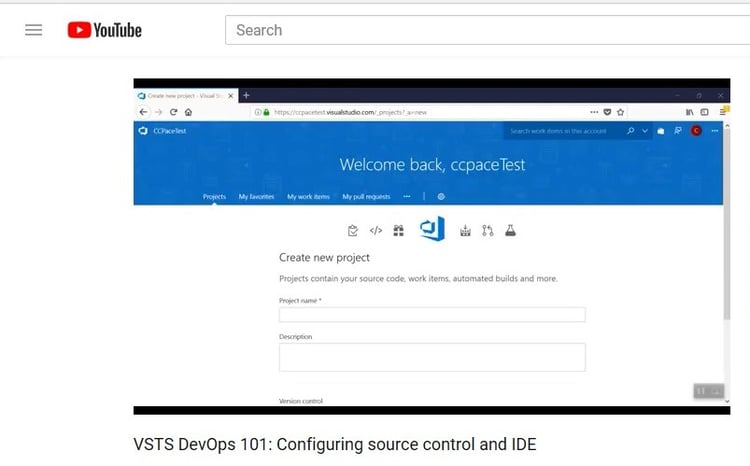Click the work item search magnifier icon
Image resolution: width=750 pixels, height=466 pixels.
click(630, 131)
